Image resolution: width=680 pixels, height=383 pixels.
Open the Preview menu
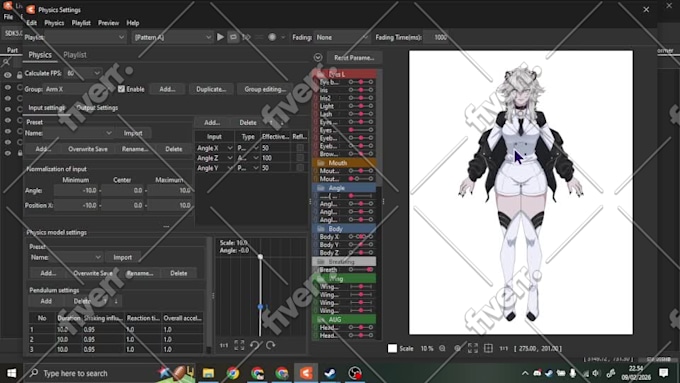[x=108, y=23]
